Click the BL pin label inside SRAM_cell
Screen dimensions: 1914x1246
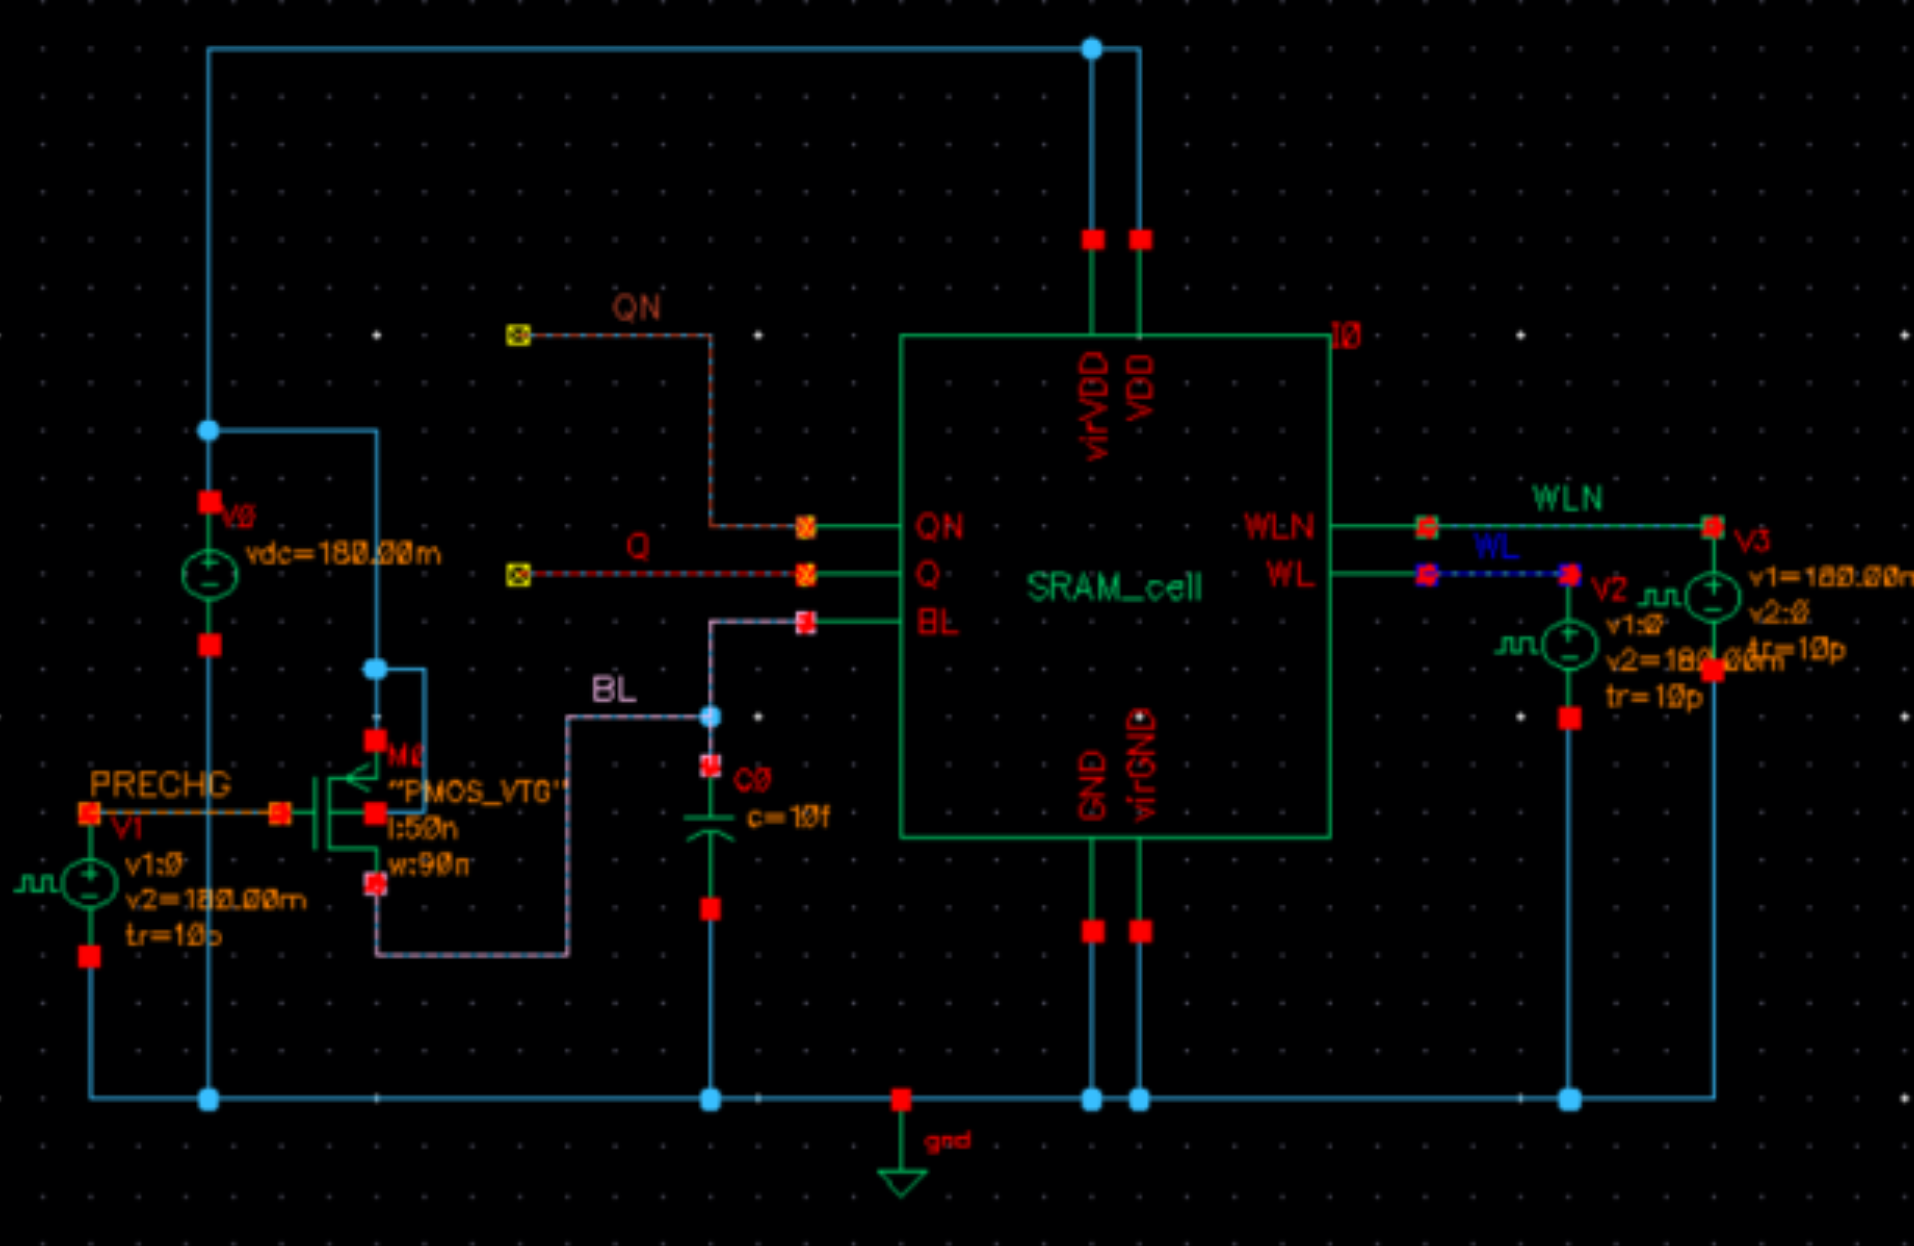(x=937, y=623)
